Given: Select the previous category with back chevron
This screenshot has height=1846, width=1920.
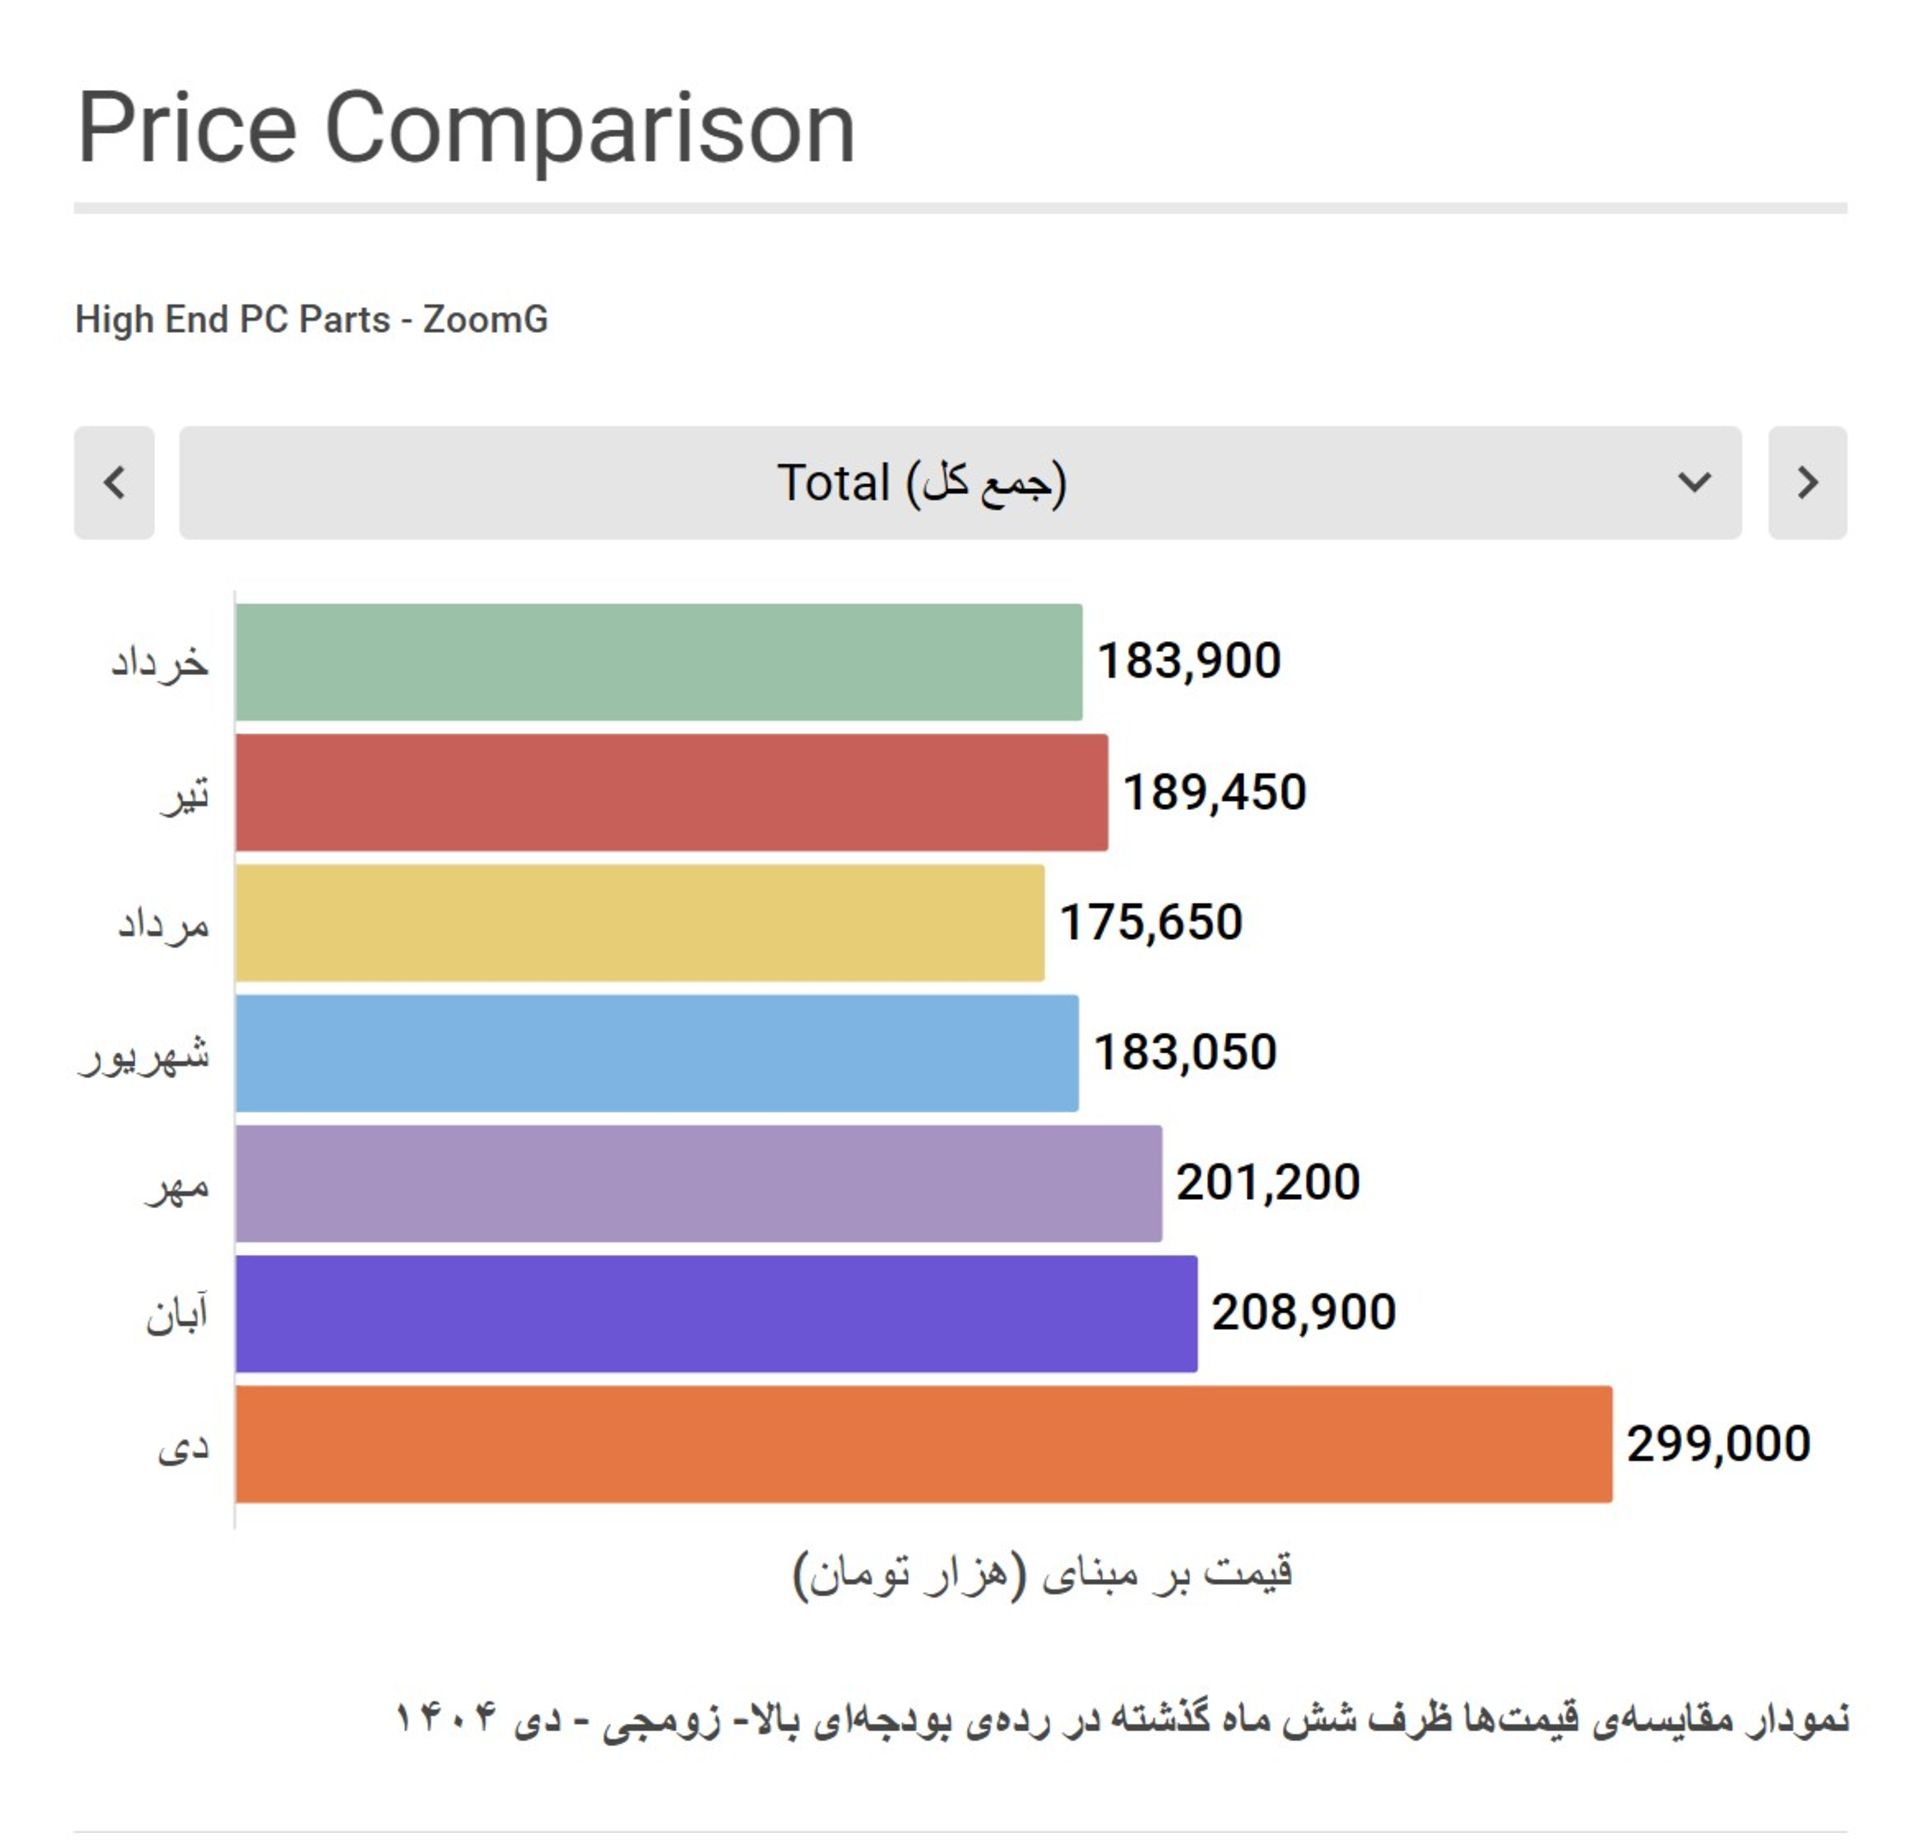Looking at the screenshot, I should (x=116, y=484).
